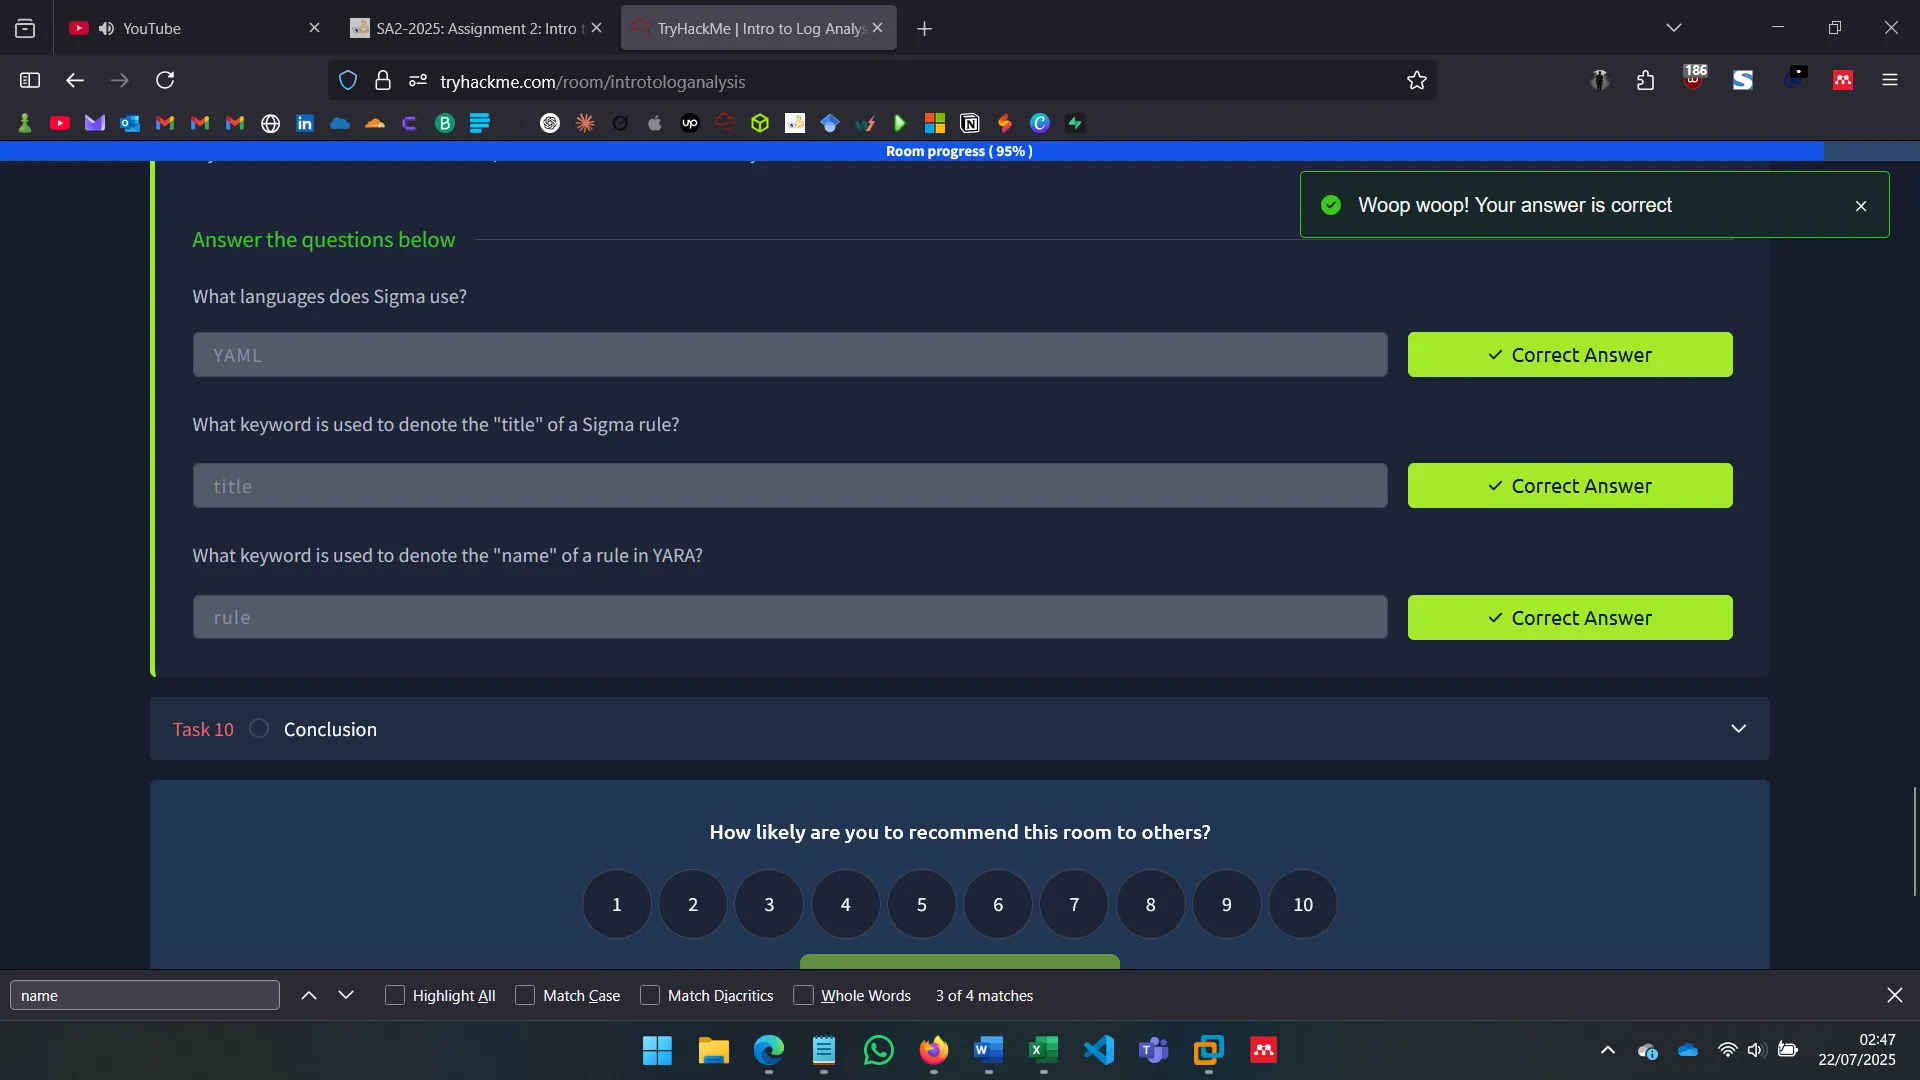
Task: Jump to the next 'name' match
Action: [347, 995]
